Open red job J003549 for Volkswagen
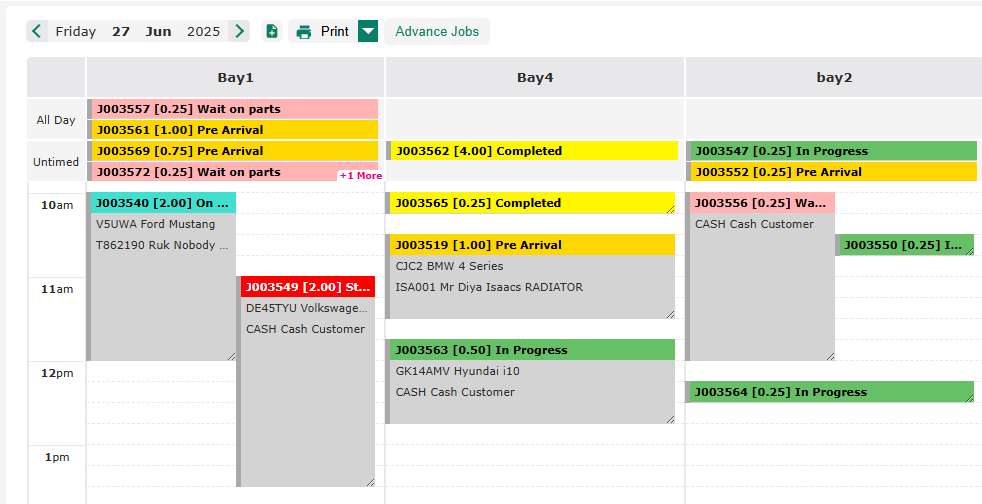This screenshot has width=982, height=504. [x=307, y=287]
